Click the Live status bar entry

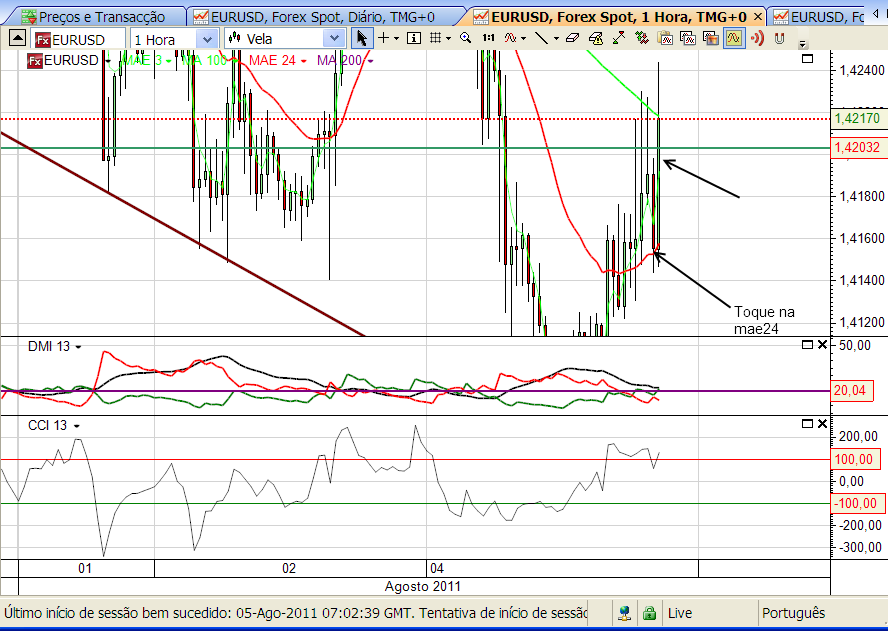(x=680, y=613)
